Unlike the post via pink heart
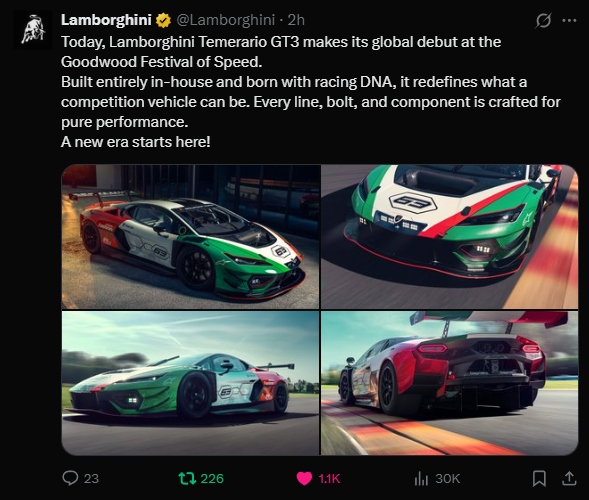 (x=304, y=479)
